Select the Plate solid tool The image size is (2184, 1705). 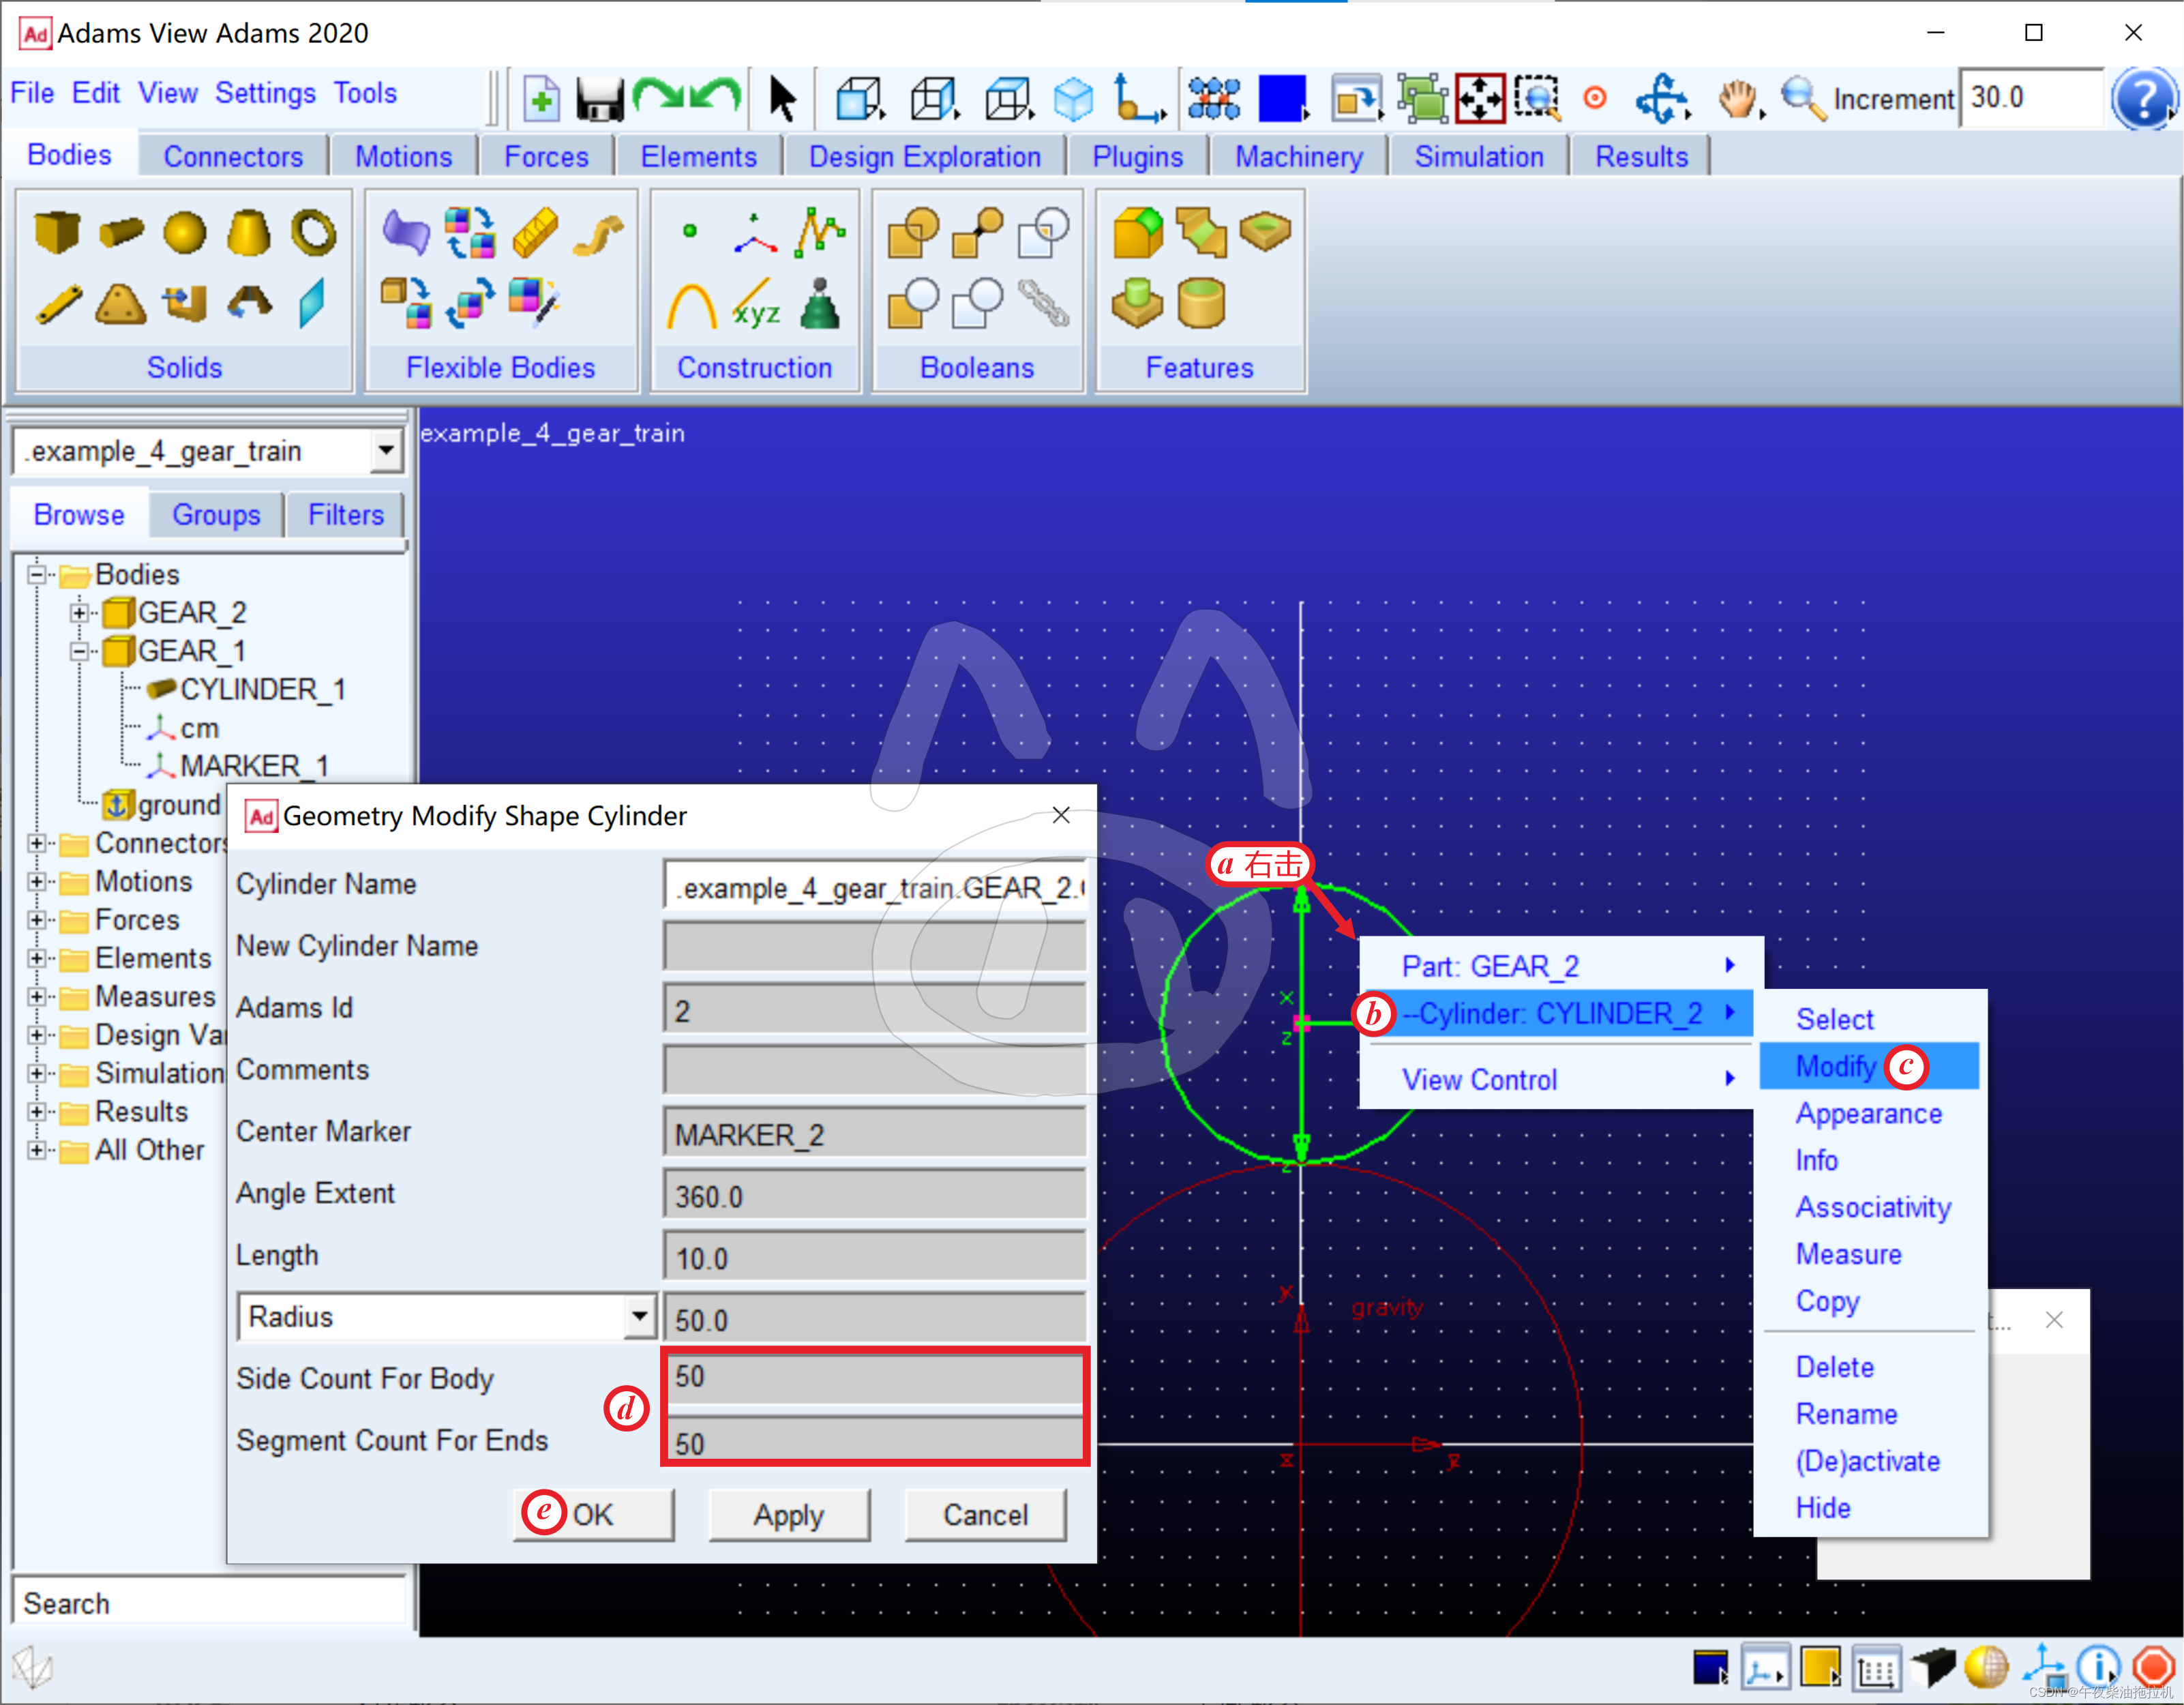pyautogui.click(x=121, y=304)
